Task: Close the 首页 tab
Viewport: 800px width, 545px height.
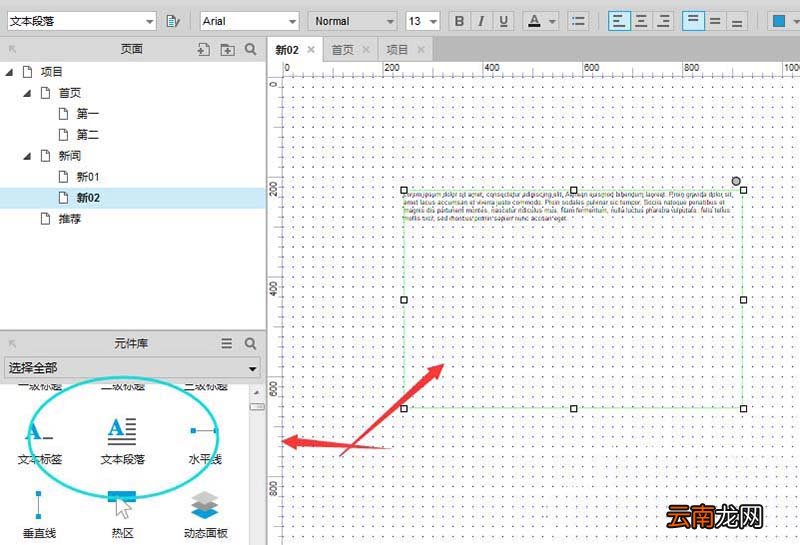Action: point(366,49)
